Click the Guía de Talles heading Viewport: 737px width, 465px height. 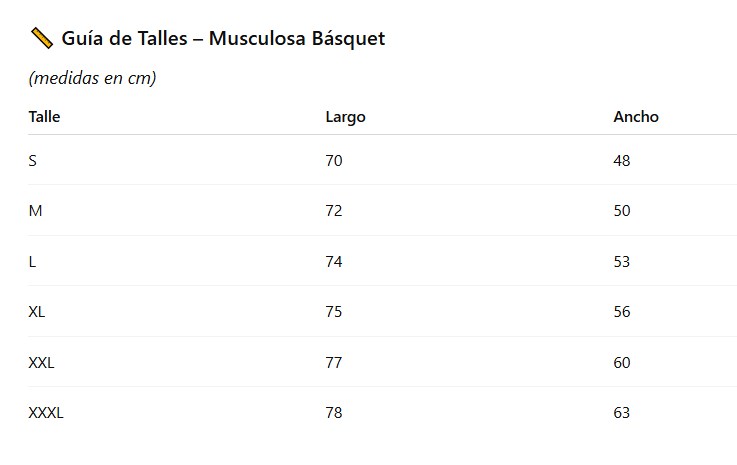pyautogui.click(x=222, y=39)
